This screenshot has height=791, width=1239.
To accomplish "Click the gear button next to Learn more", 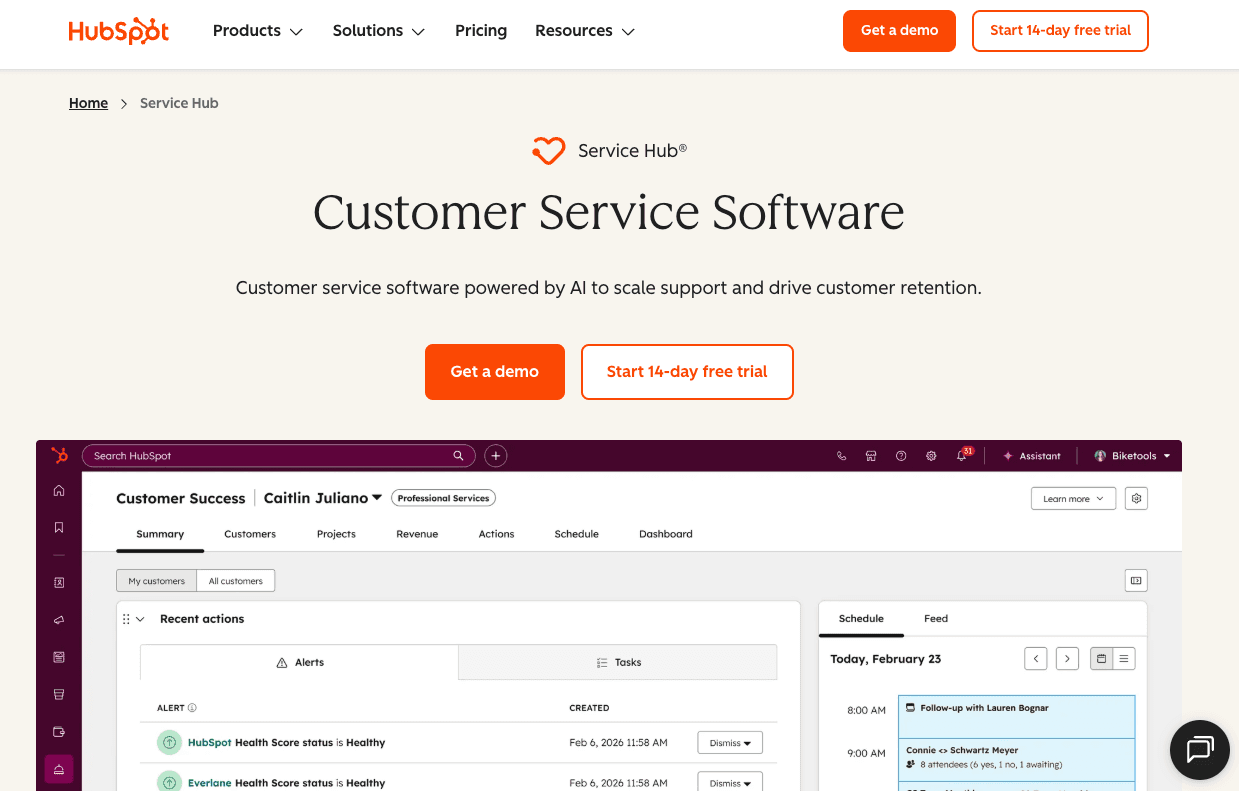I will click(1136, 498).
